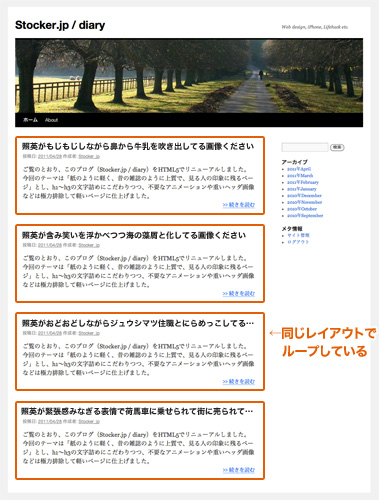
Task: Click 続きを読む in the 含み笑い post
Action: (239, 293)
